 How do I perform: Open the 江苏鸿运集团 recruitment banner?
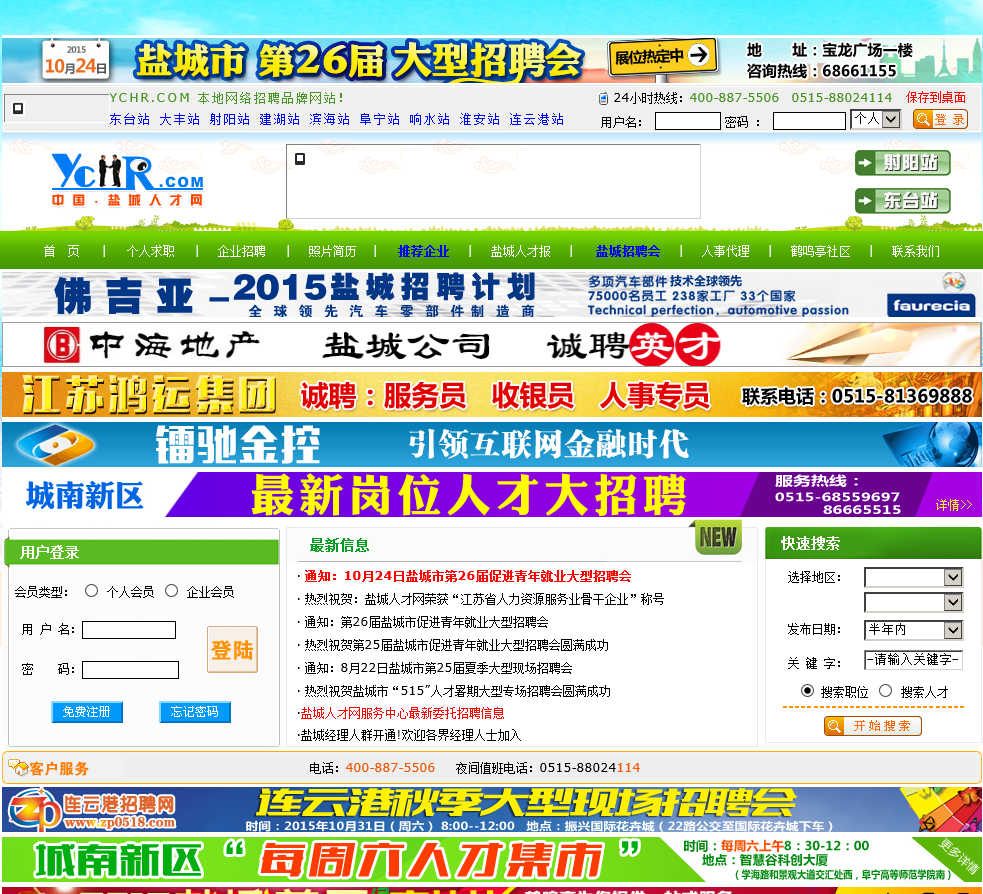click(x=492, y=395)
